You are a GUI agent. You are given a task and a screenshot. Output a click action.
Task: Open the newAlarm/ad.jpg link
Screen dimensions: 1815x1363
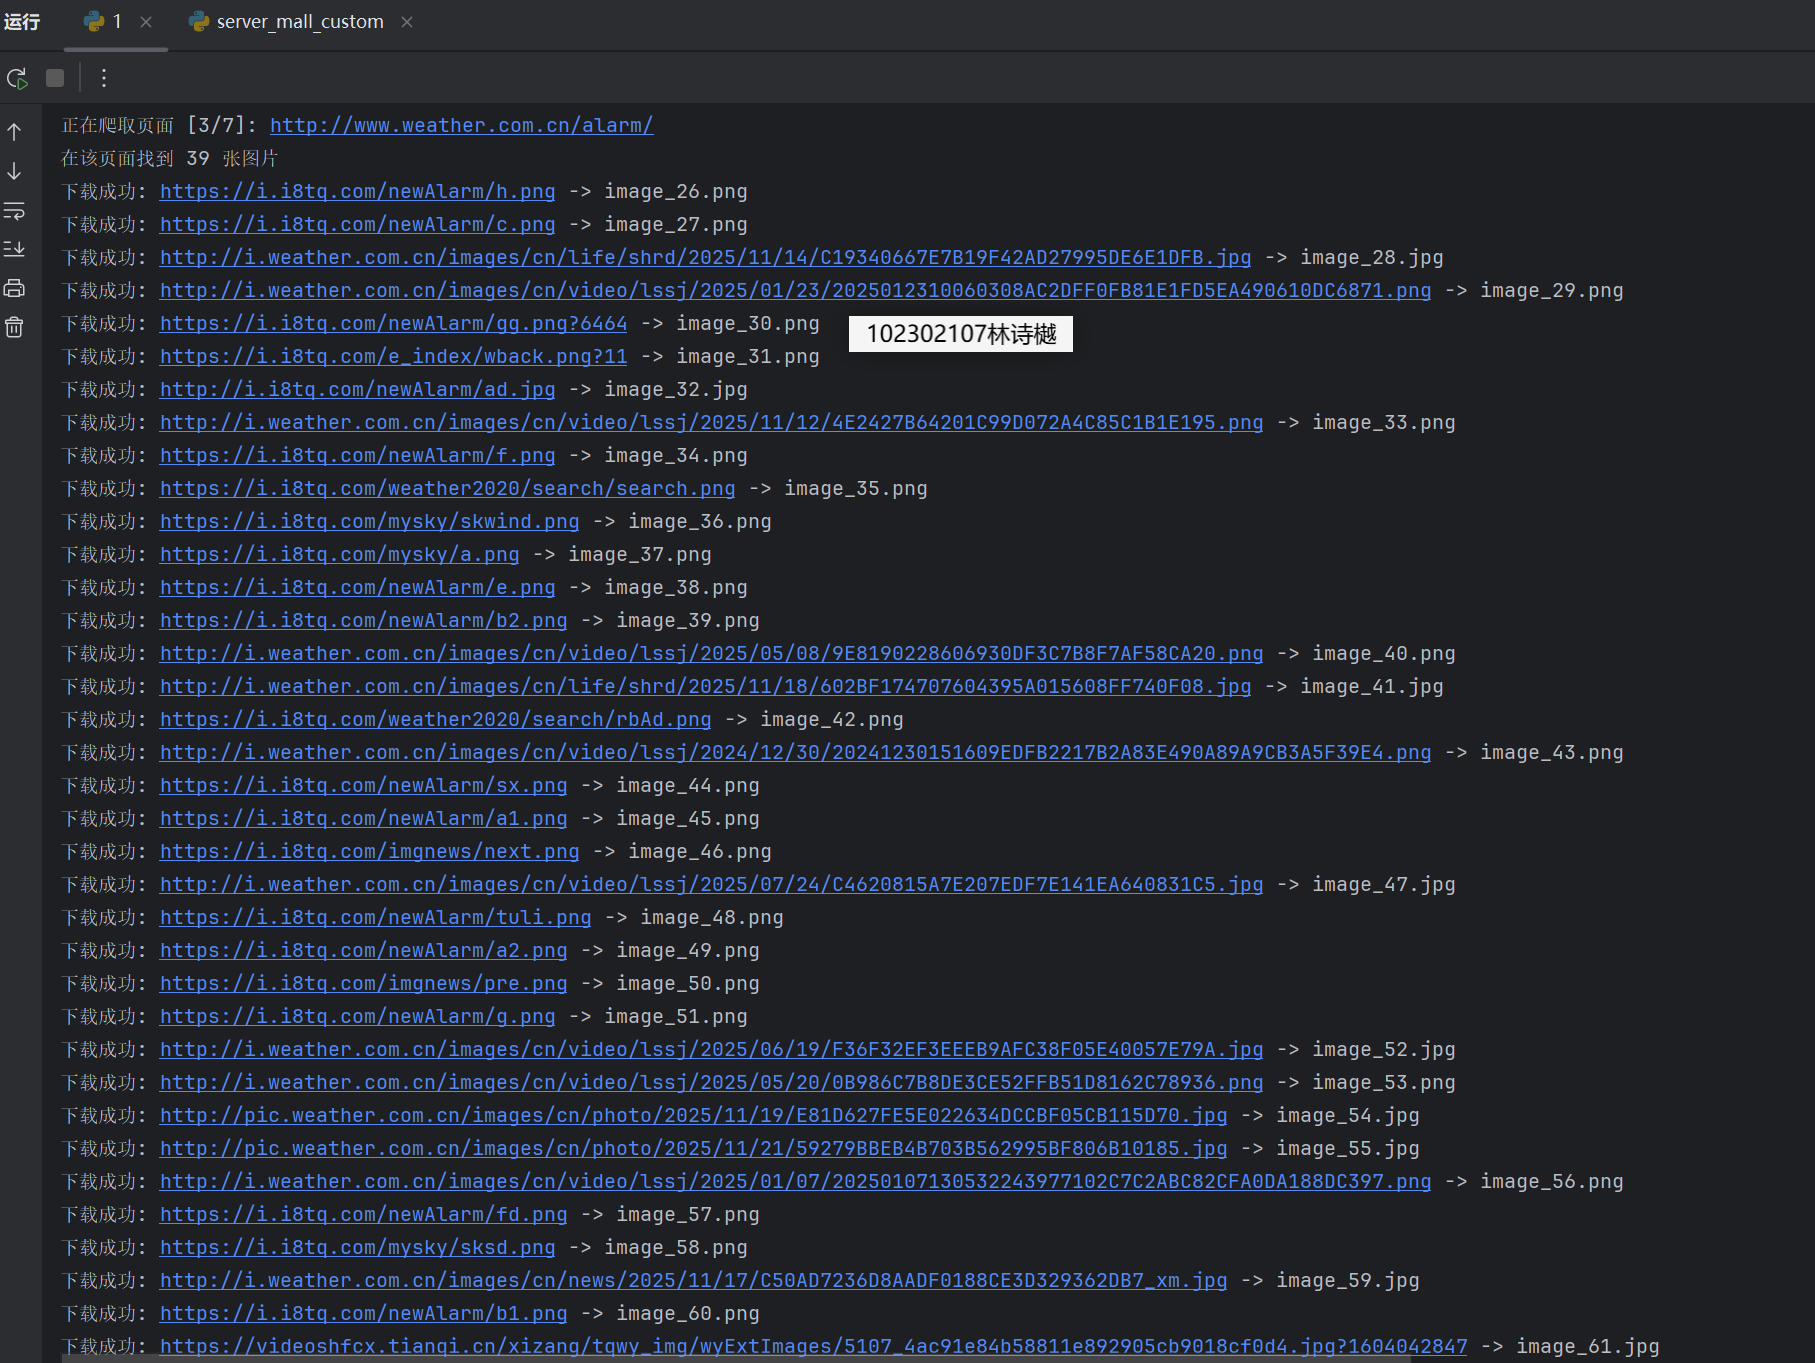[357, 389]
